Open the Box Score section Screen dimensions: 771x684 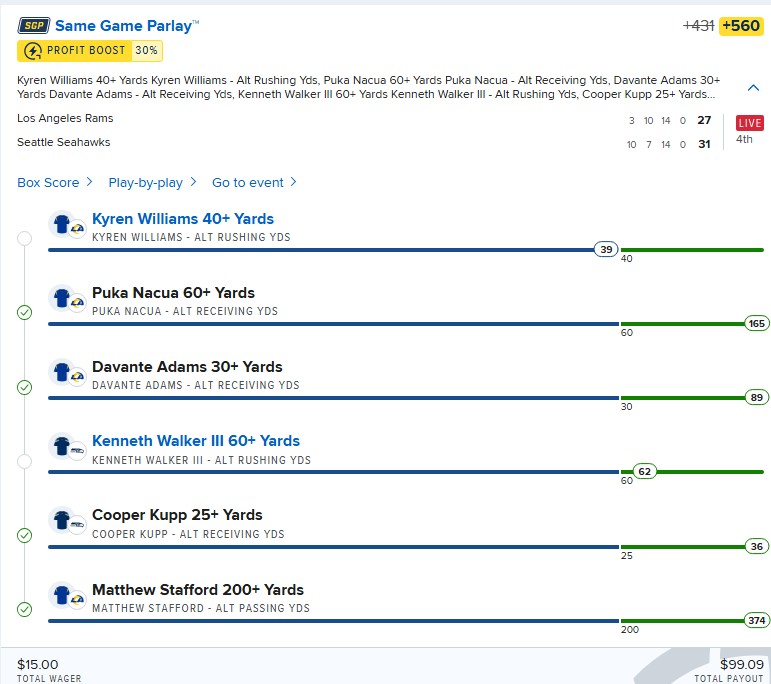[x=55, y=183]
